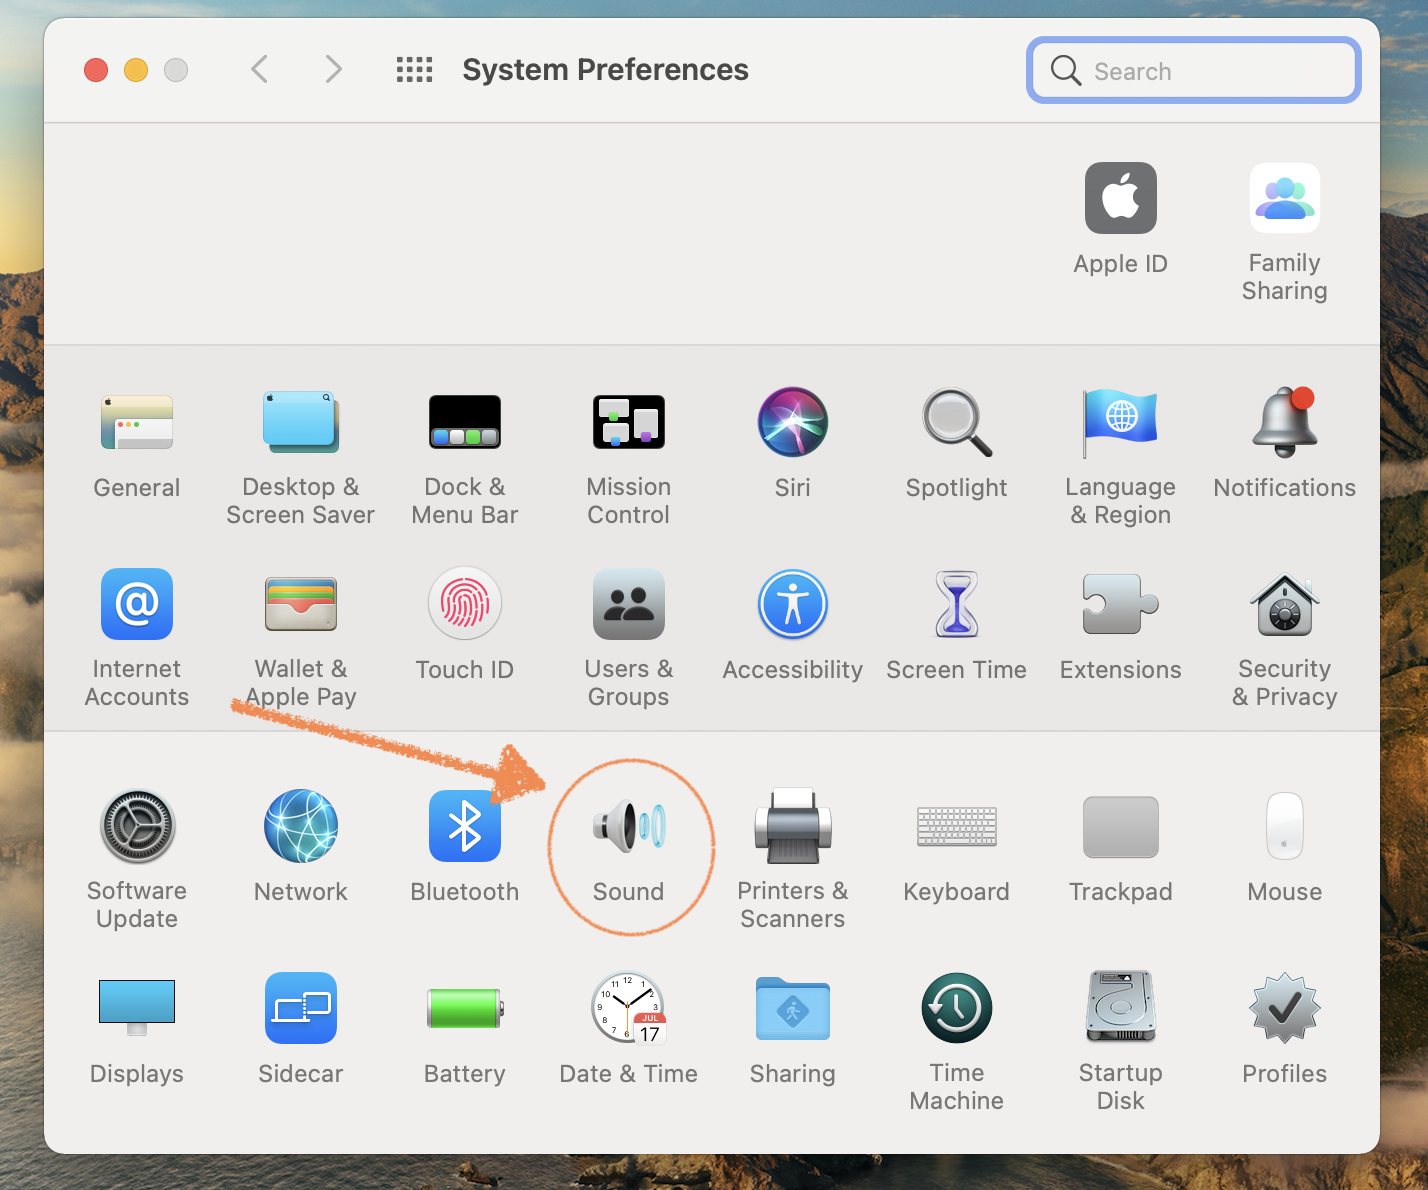This screenshot has height=1190, width=1428.
Task: Open Dock & Menu Bar settings
Action: click(465, 424)
